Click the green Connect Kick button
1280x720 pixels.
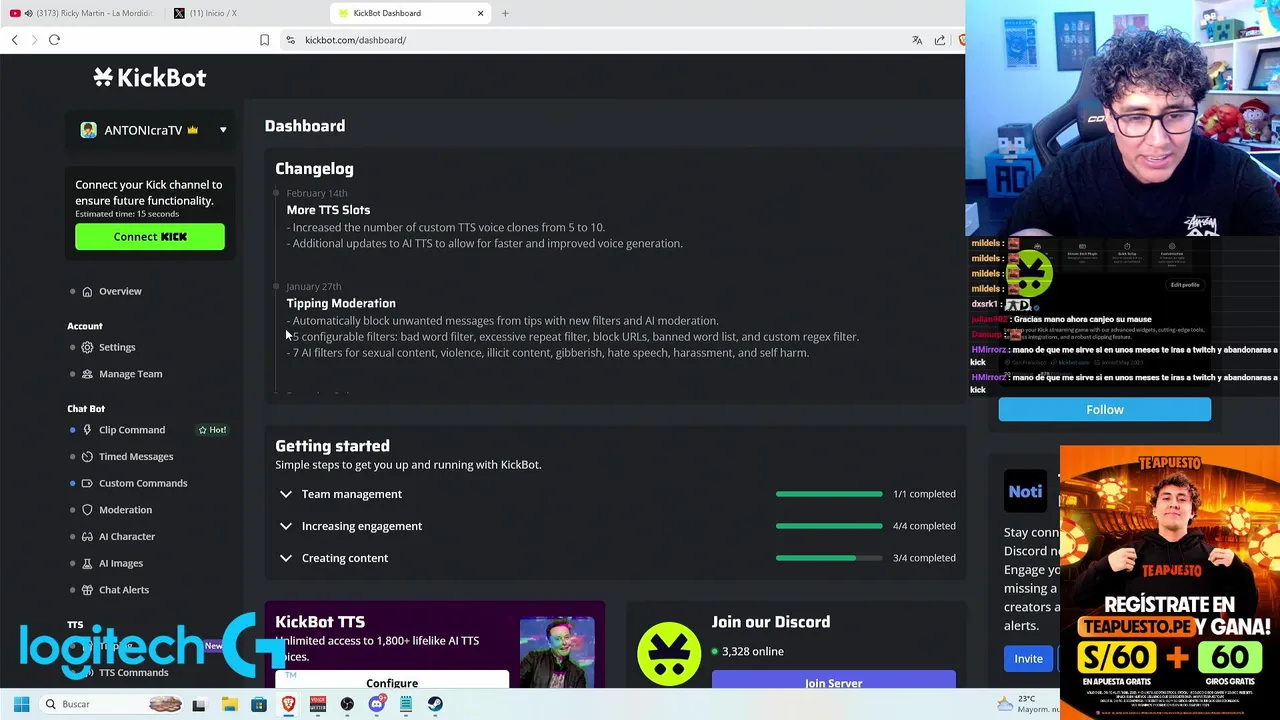point(150,237)
